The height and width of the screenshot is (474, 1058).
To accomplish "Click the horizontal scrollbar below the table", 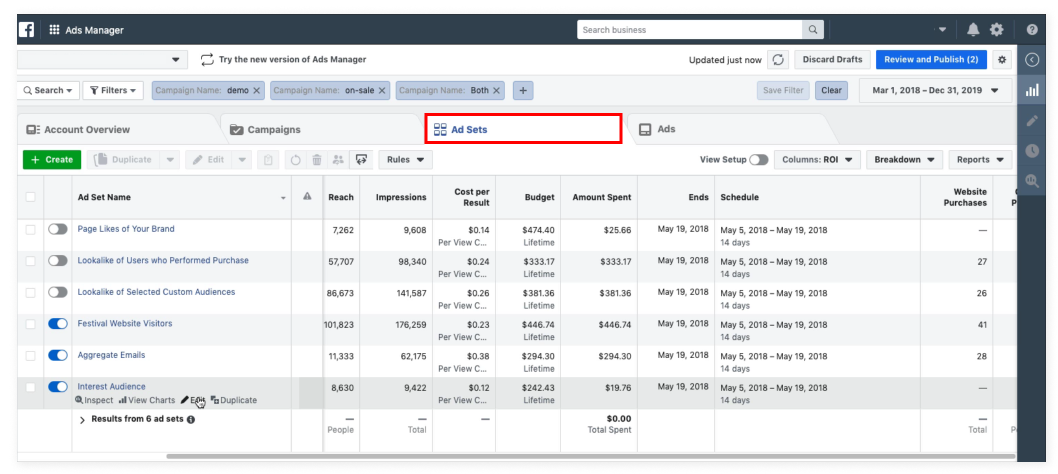I will pos(590,456).
